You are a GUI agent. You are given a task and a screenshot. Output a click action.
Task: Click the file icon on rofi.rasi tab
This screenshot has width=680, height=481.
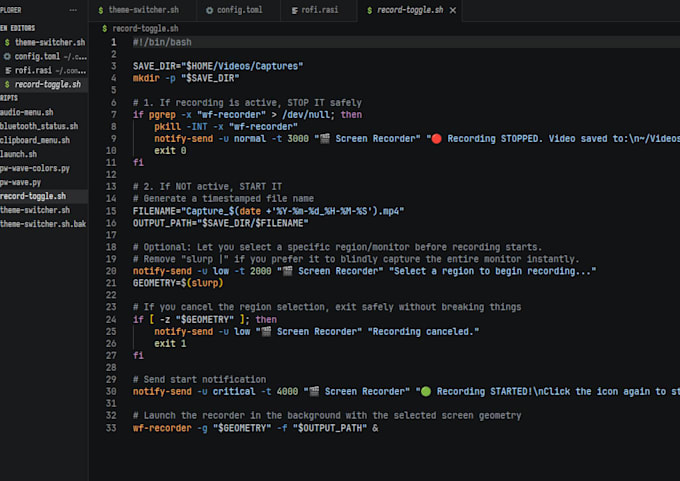point(294,10)
